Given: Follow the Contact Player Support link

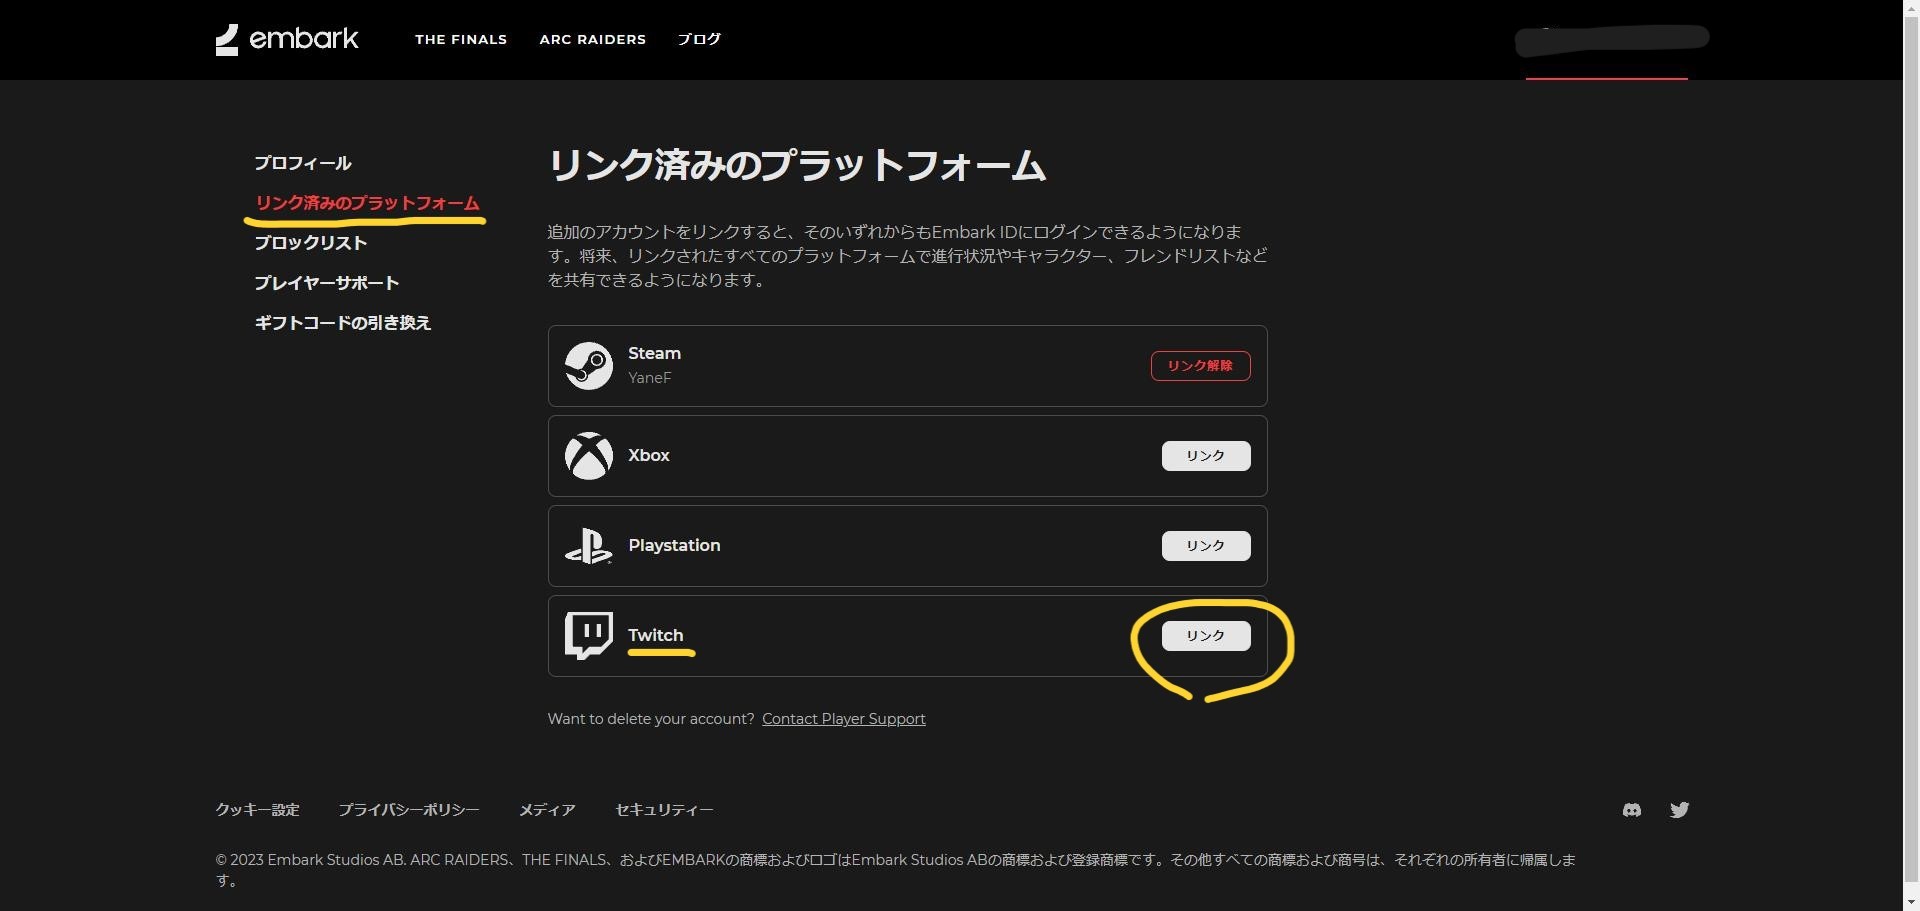Looking at the screenshot, I should coord(844,719).
